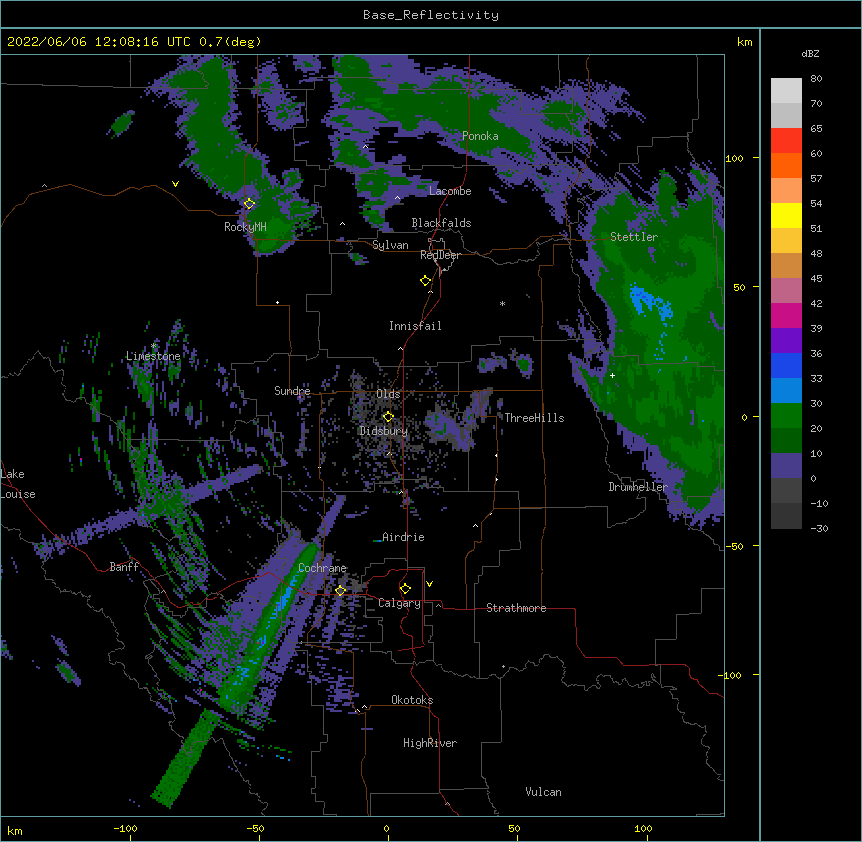Click the yellow station marker south of RedDeer

tap(425, 280)
